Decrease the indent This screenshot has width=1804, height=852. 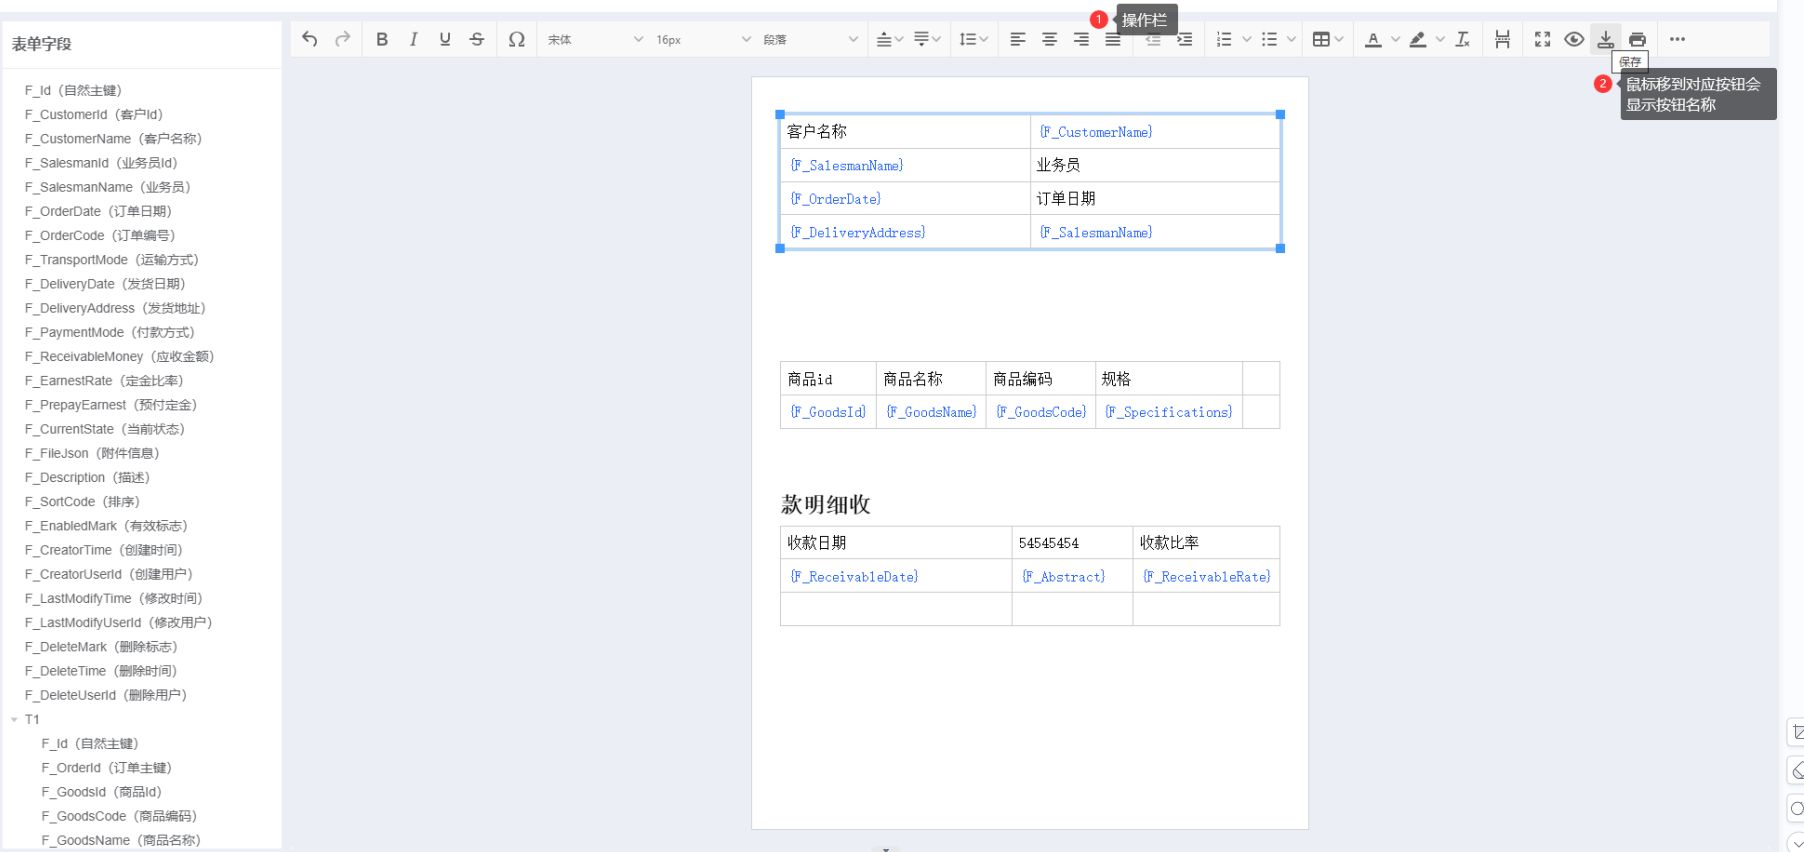(x=1153, y=40)
